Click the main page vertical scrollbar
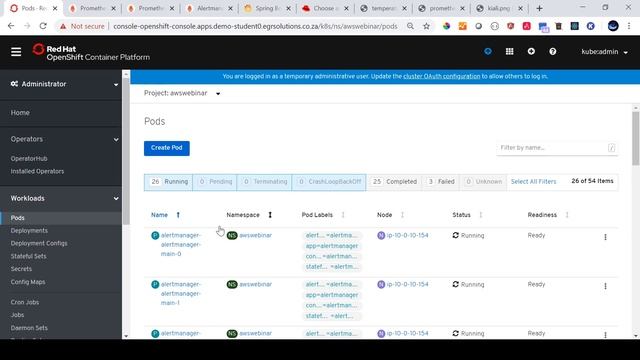Viewport: 640px width, 360px height. coord(636,139)
